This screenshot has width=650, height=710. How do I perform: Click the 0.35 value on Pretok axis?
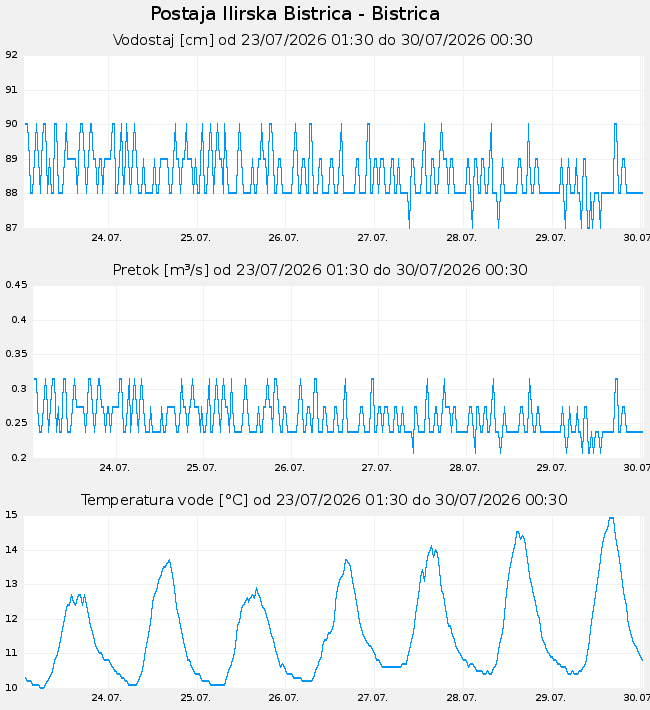[x=16, y=354]
